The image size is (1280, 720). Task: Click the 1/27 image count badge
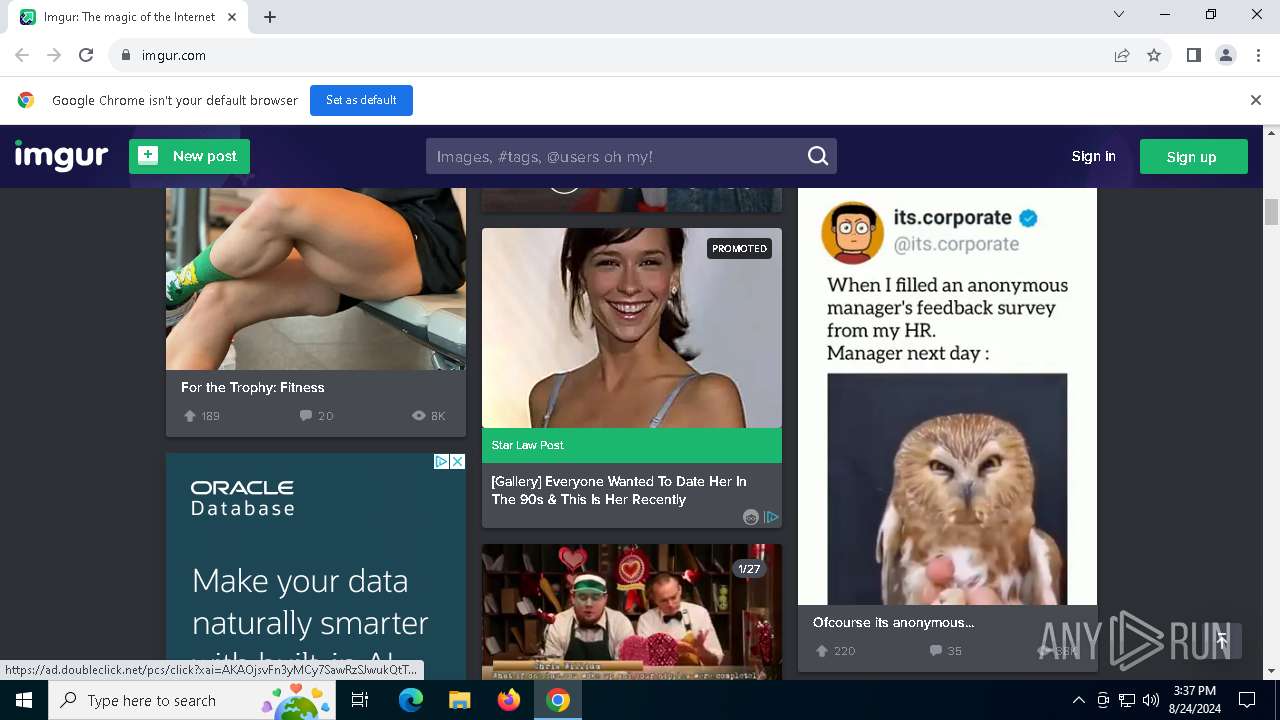pos(749,569)
